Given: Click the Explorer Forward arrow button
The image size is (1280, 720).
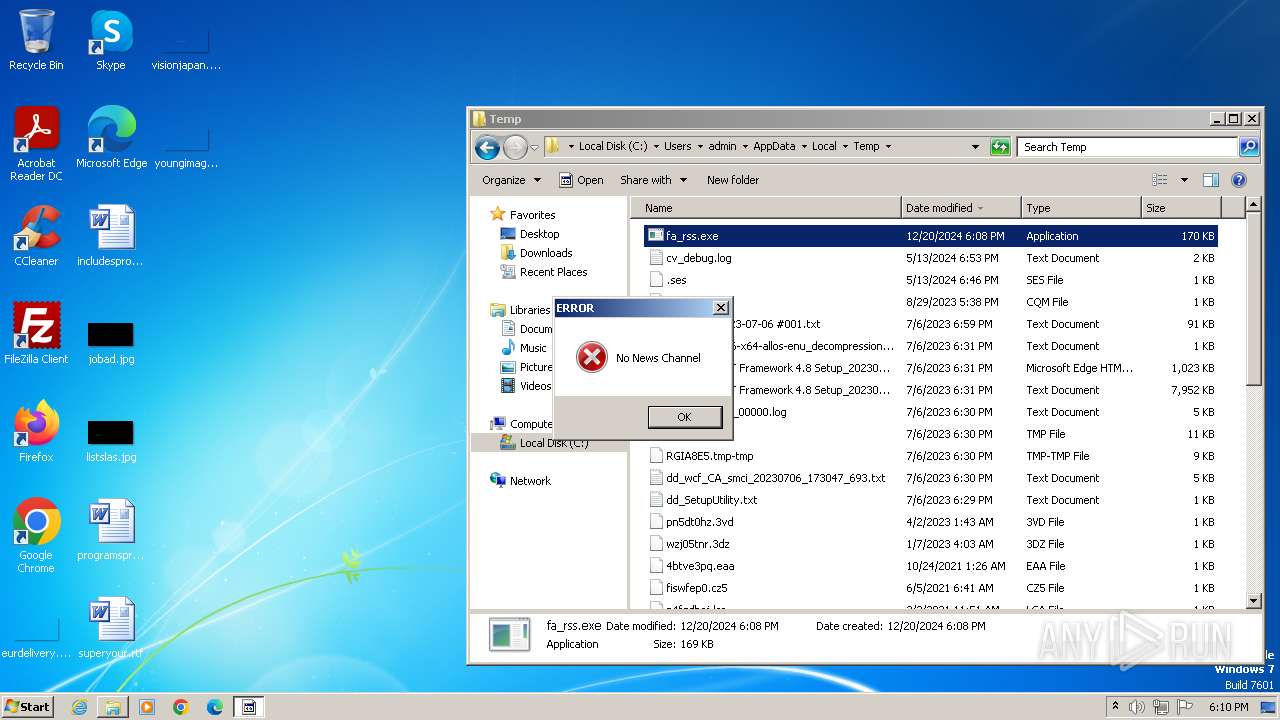Looking at the screenshot, I should coord(514,147).
